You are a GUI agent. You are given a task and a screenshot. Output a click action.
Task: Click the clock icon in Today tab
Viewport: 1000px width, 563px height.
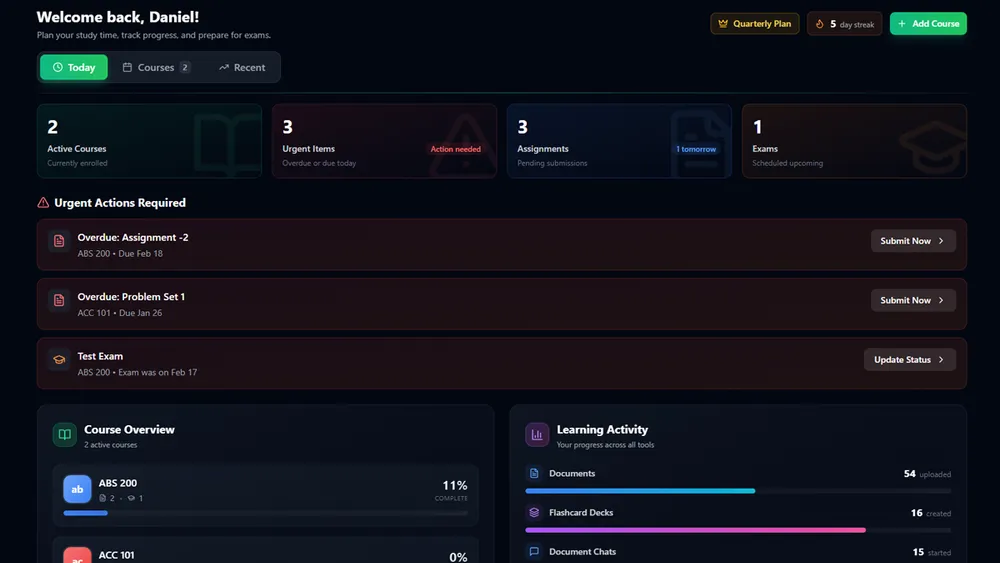pyautogui.click(x=57, y=67)
